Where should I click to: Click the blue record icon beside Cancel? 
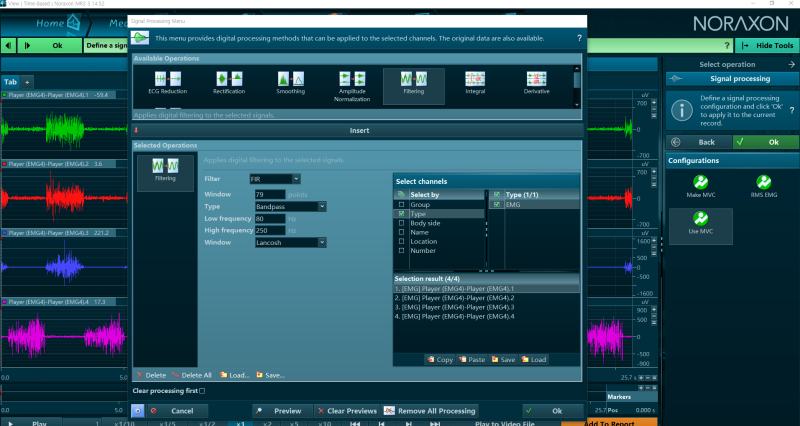tap(137, 411)
